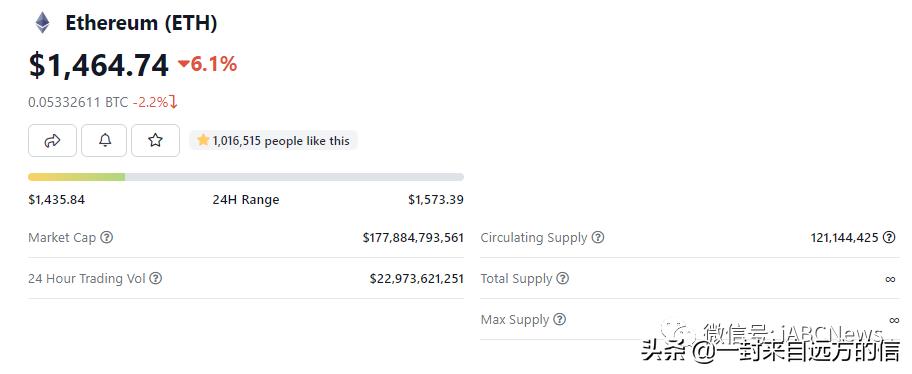The image size is (912, 374).
Task: Enable price alert bell icon
Action: (x=105, y=140)
